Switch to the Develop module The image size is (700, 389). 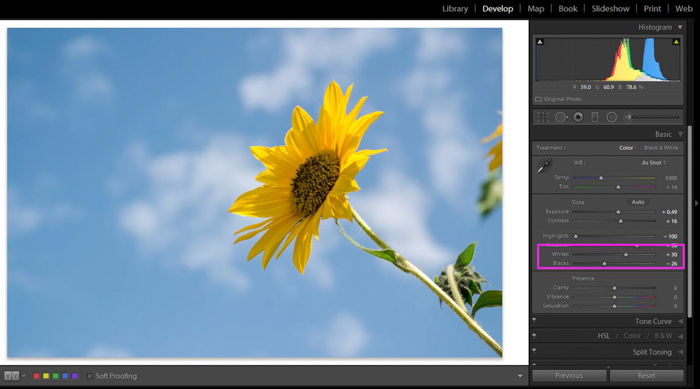pos(497,8)
